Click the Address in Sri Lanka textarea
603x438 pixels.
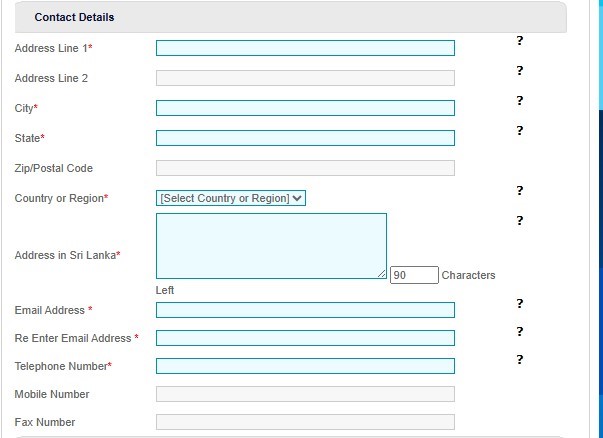(271, 245)
